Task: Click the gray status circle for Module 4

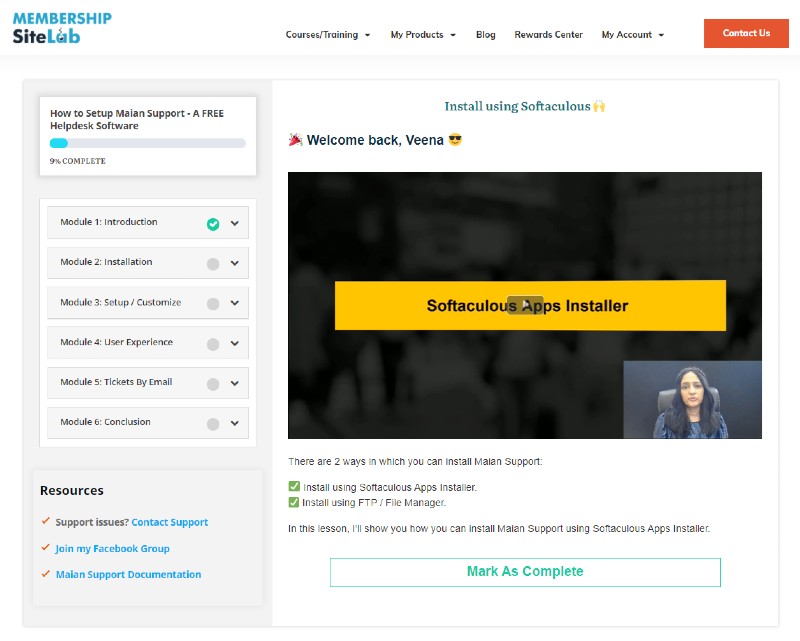Action: click(x=213, y=344)
